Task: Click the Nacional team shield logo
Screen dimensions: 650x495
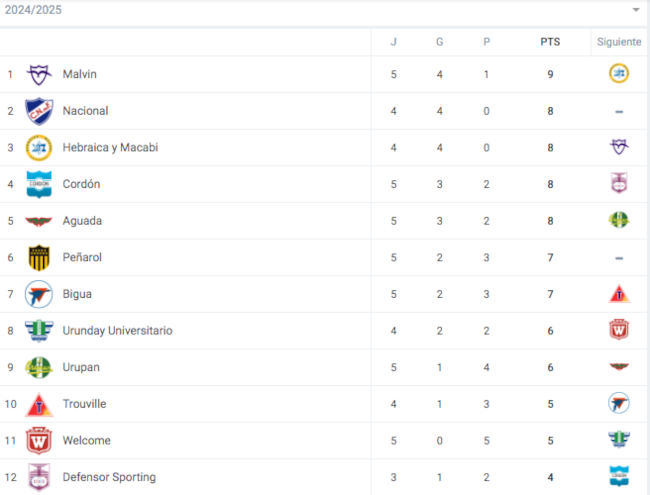Action: 39,111
